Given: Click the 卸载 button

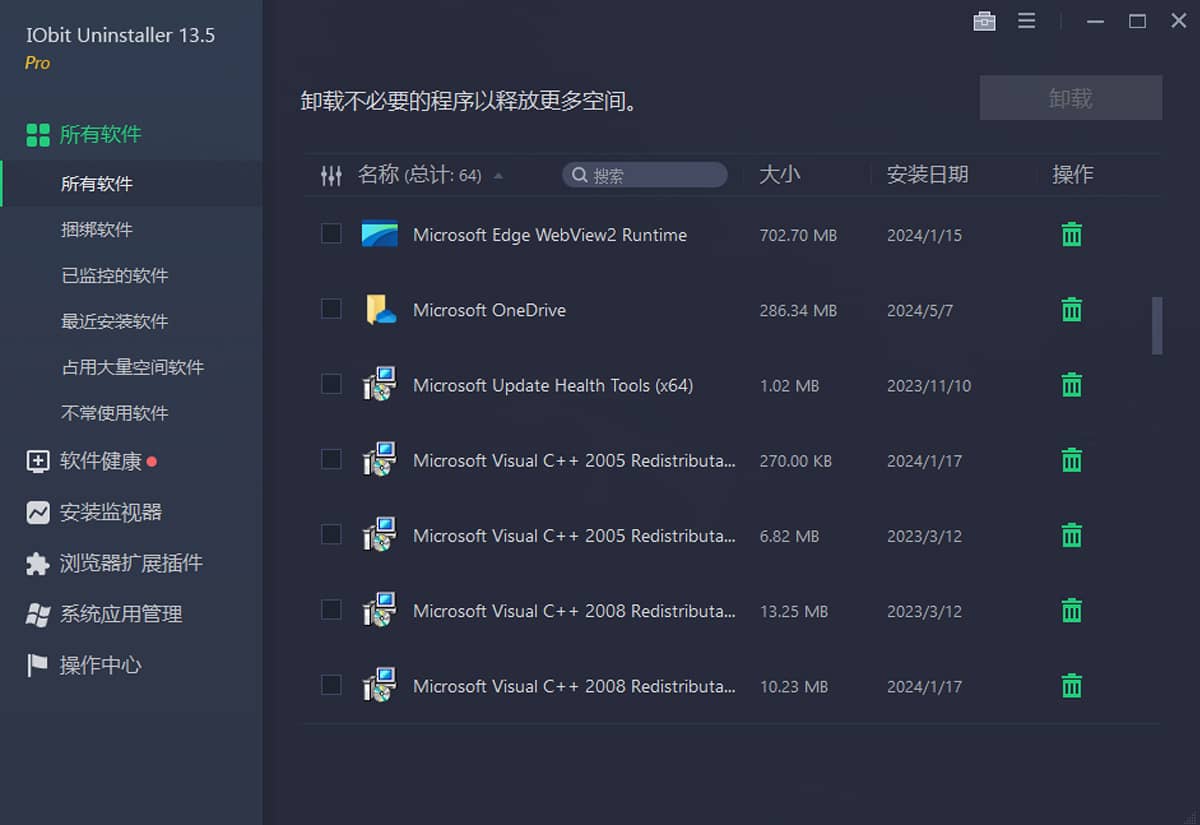Looking at the screenshot, I should coord(1070,97).
